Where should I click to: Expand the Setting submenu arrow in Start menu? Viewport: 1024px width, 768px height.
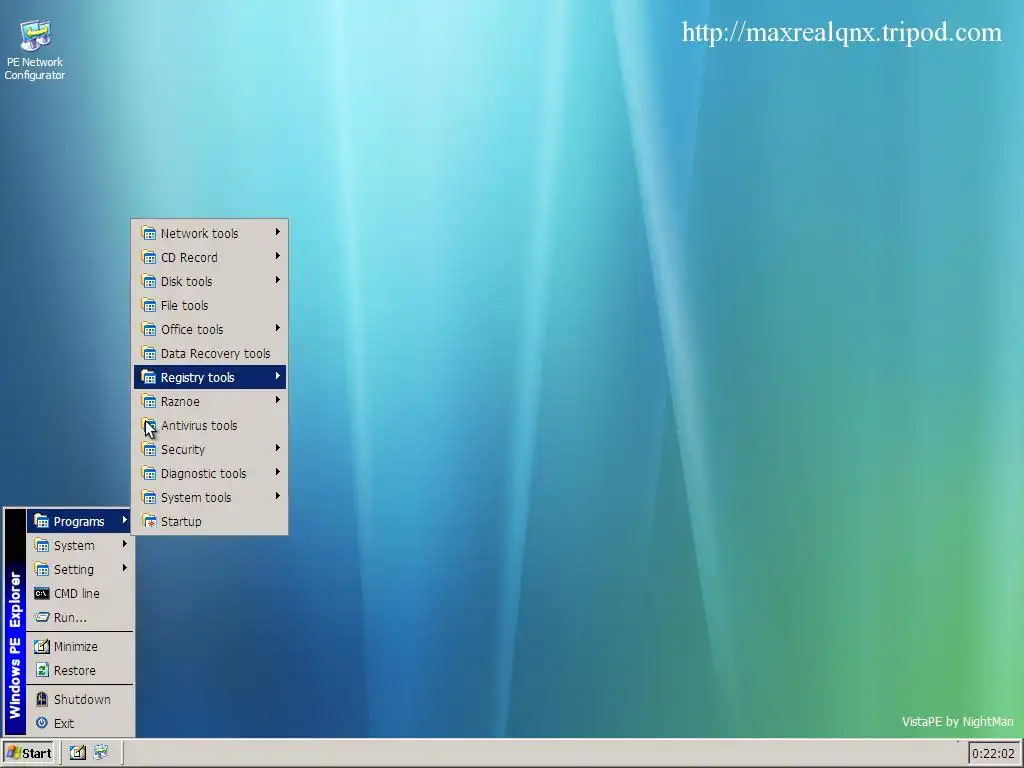(x=124, y=568)
